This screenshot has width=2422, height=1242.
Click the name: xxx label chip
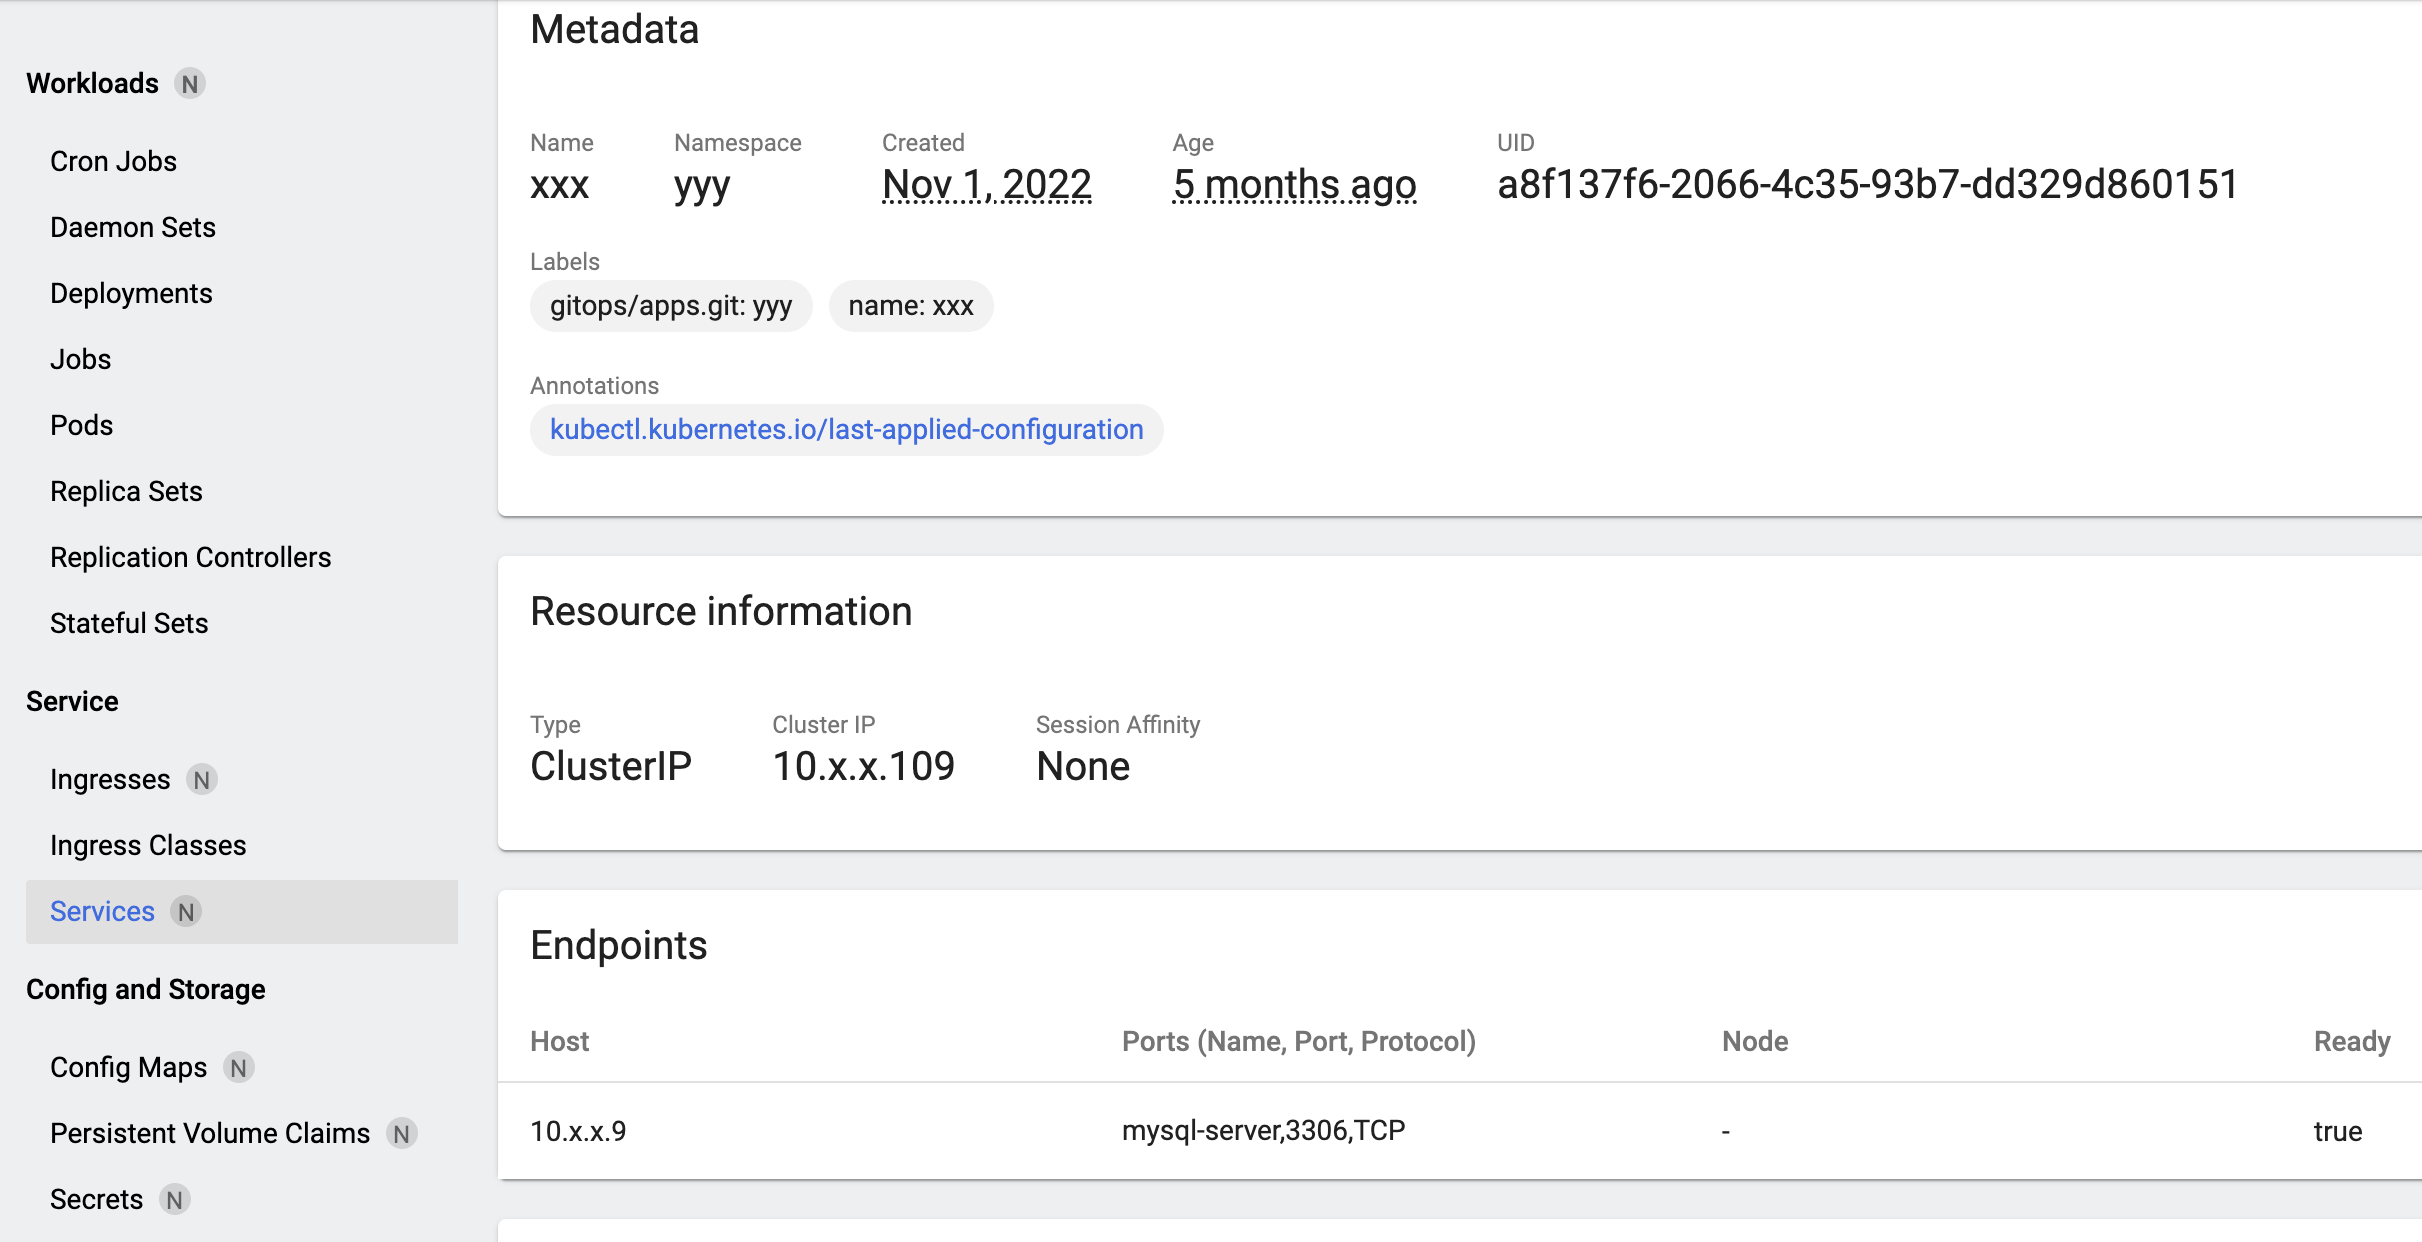point(910,306)
